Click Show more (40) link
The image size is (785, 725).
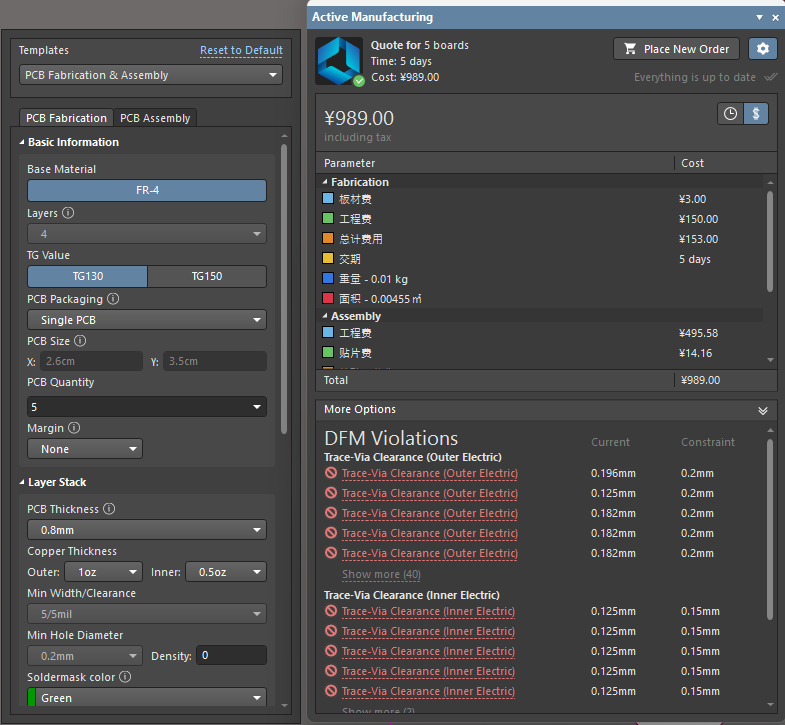tap(381, 574)
